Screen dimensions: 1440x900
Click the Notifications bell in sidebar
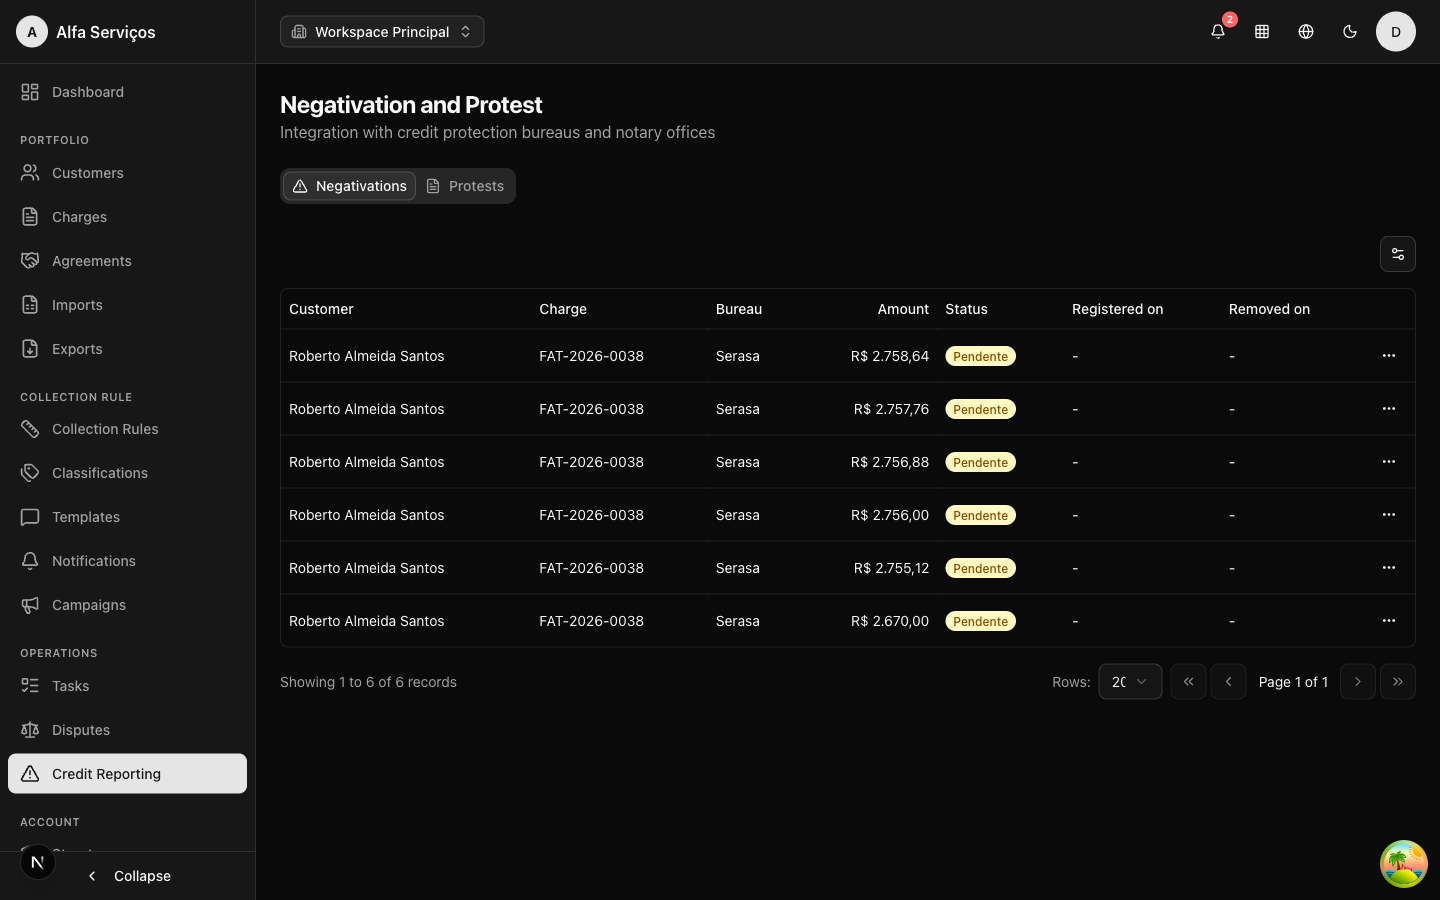pos(30,561)
